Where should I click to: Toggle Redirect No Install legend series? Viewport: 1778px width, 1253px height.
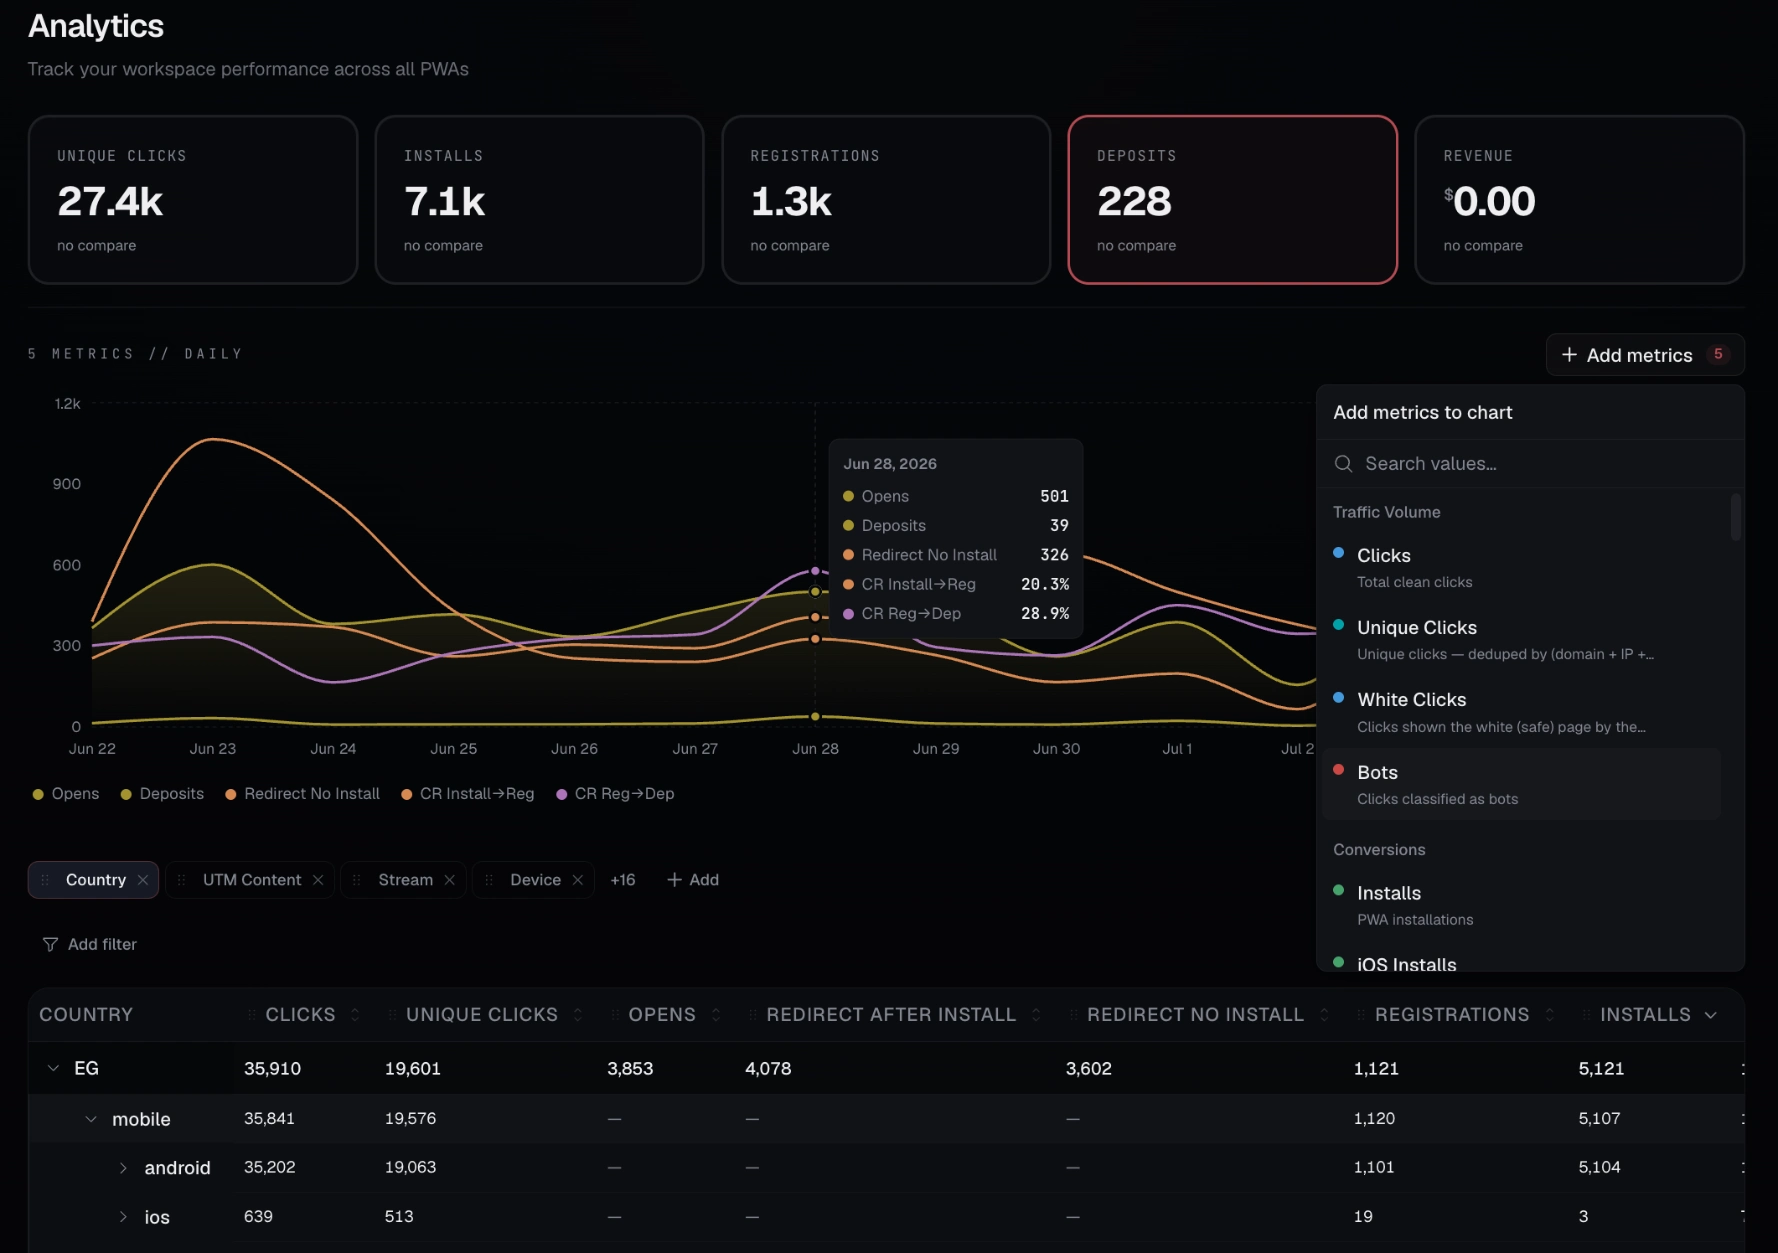click(x=303, y=794)
